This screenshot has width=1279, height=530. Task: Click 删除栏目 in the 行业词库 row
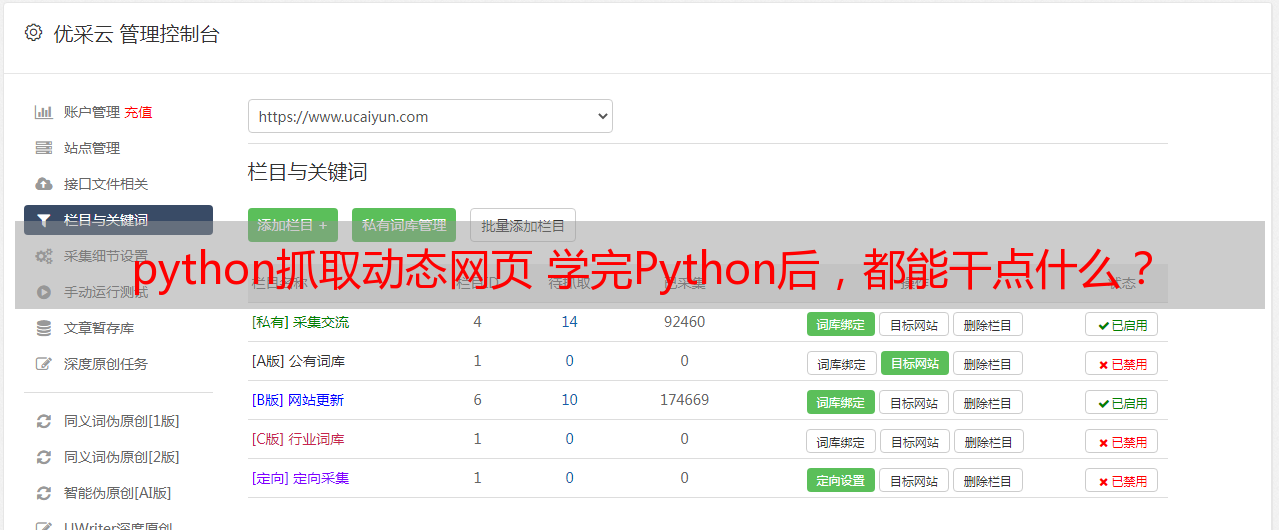(x=987, y=441)
